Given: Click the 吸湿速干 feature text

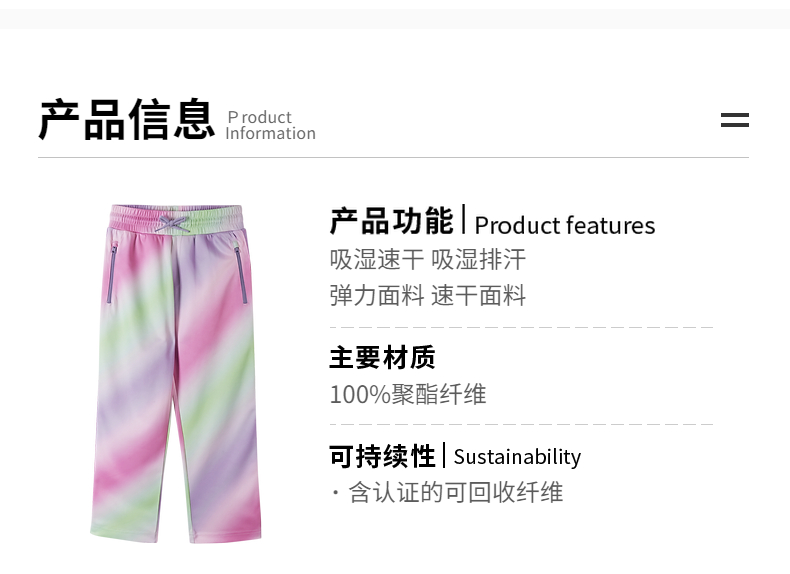Looking at the screenshot, I should point(377,260).
